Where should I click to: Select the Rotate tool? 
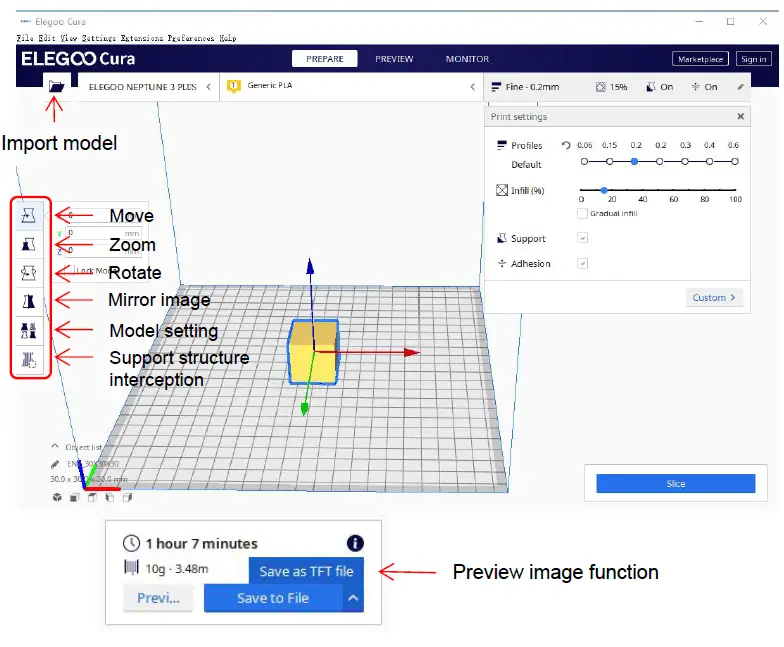(x=28, y=273)
